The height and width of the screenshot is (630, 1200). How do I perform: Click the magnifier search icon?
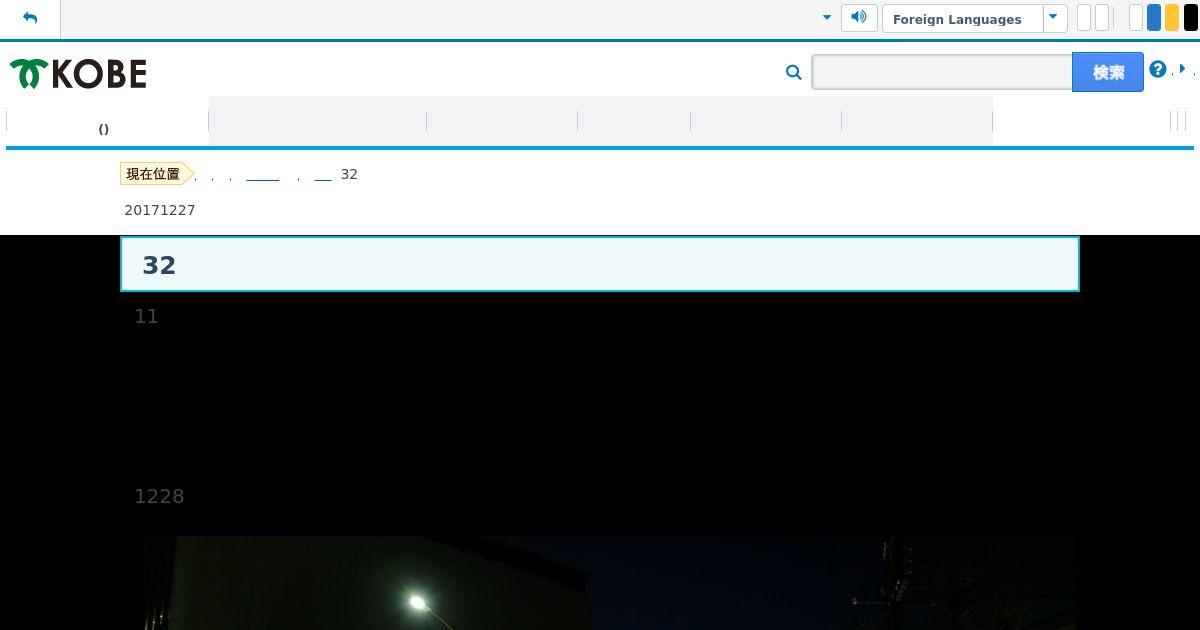click(794, 72)
